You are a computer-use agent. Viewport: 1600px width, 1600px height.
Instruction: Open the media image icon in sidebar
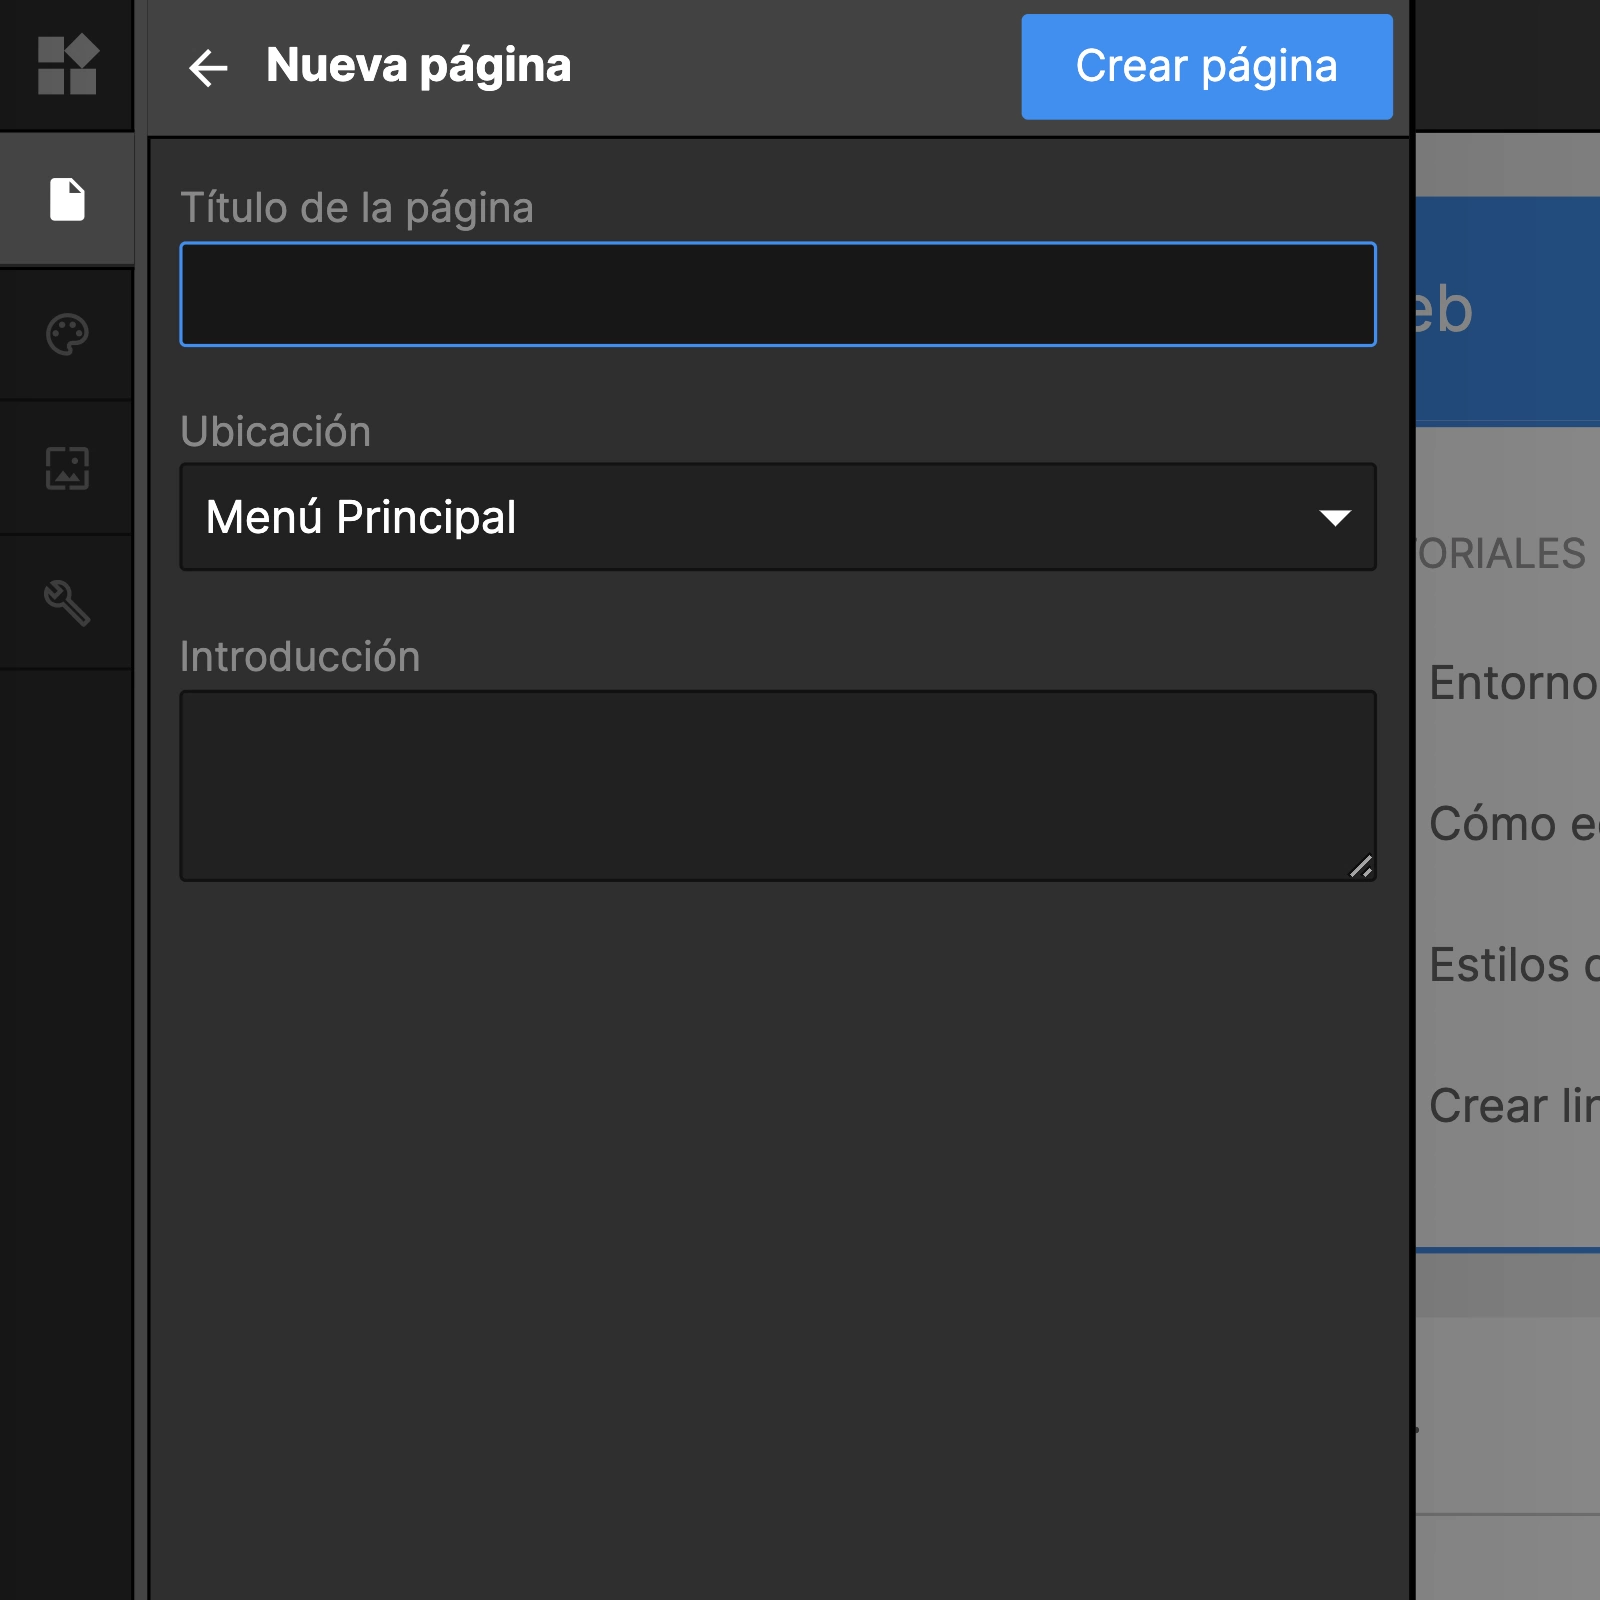67,468
